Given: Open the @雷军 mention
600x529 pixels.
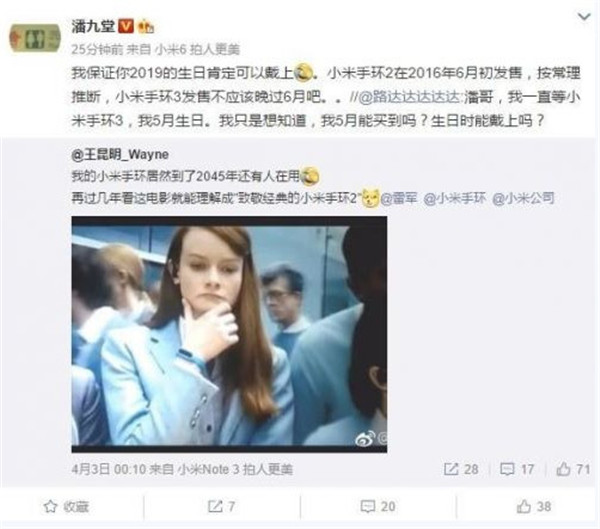Looking at the screenshot, I should point(399,198).
